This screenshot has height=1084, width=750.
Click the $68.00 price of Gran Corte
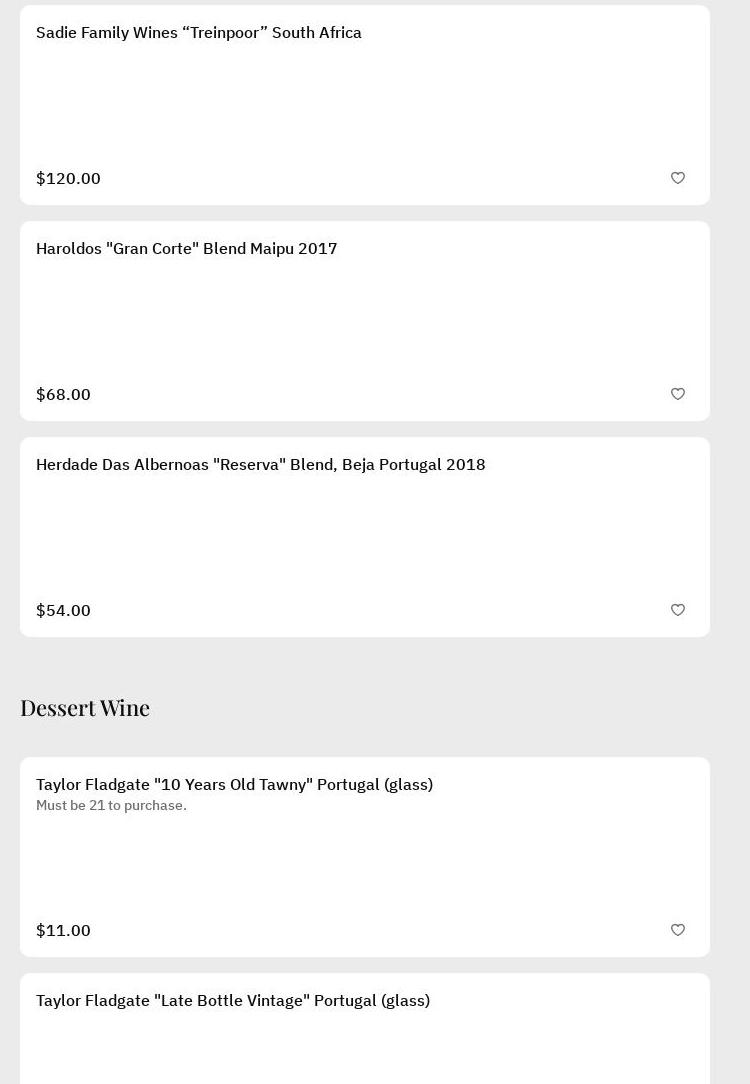63,395
